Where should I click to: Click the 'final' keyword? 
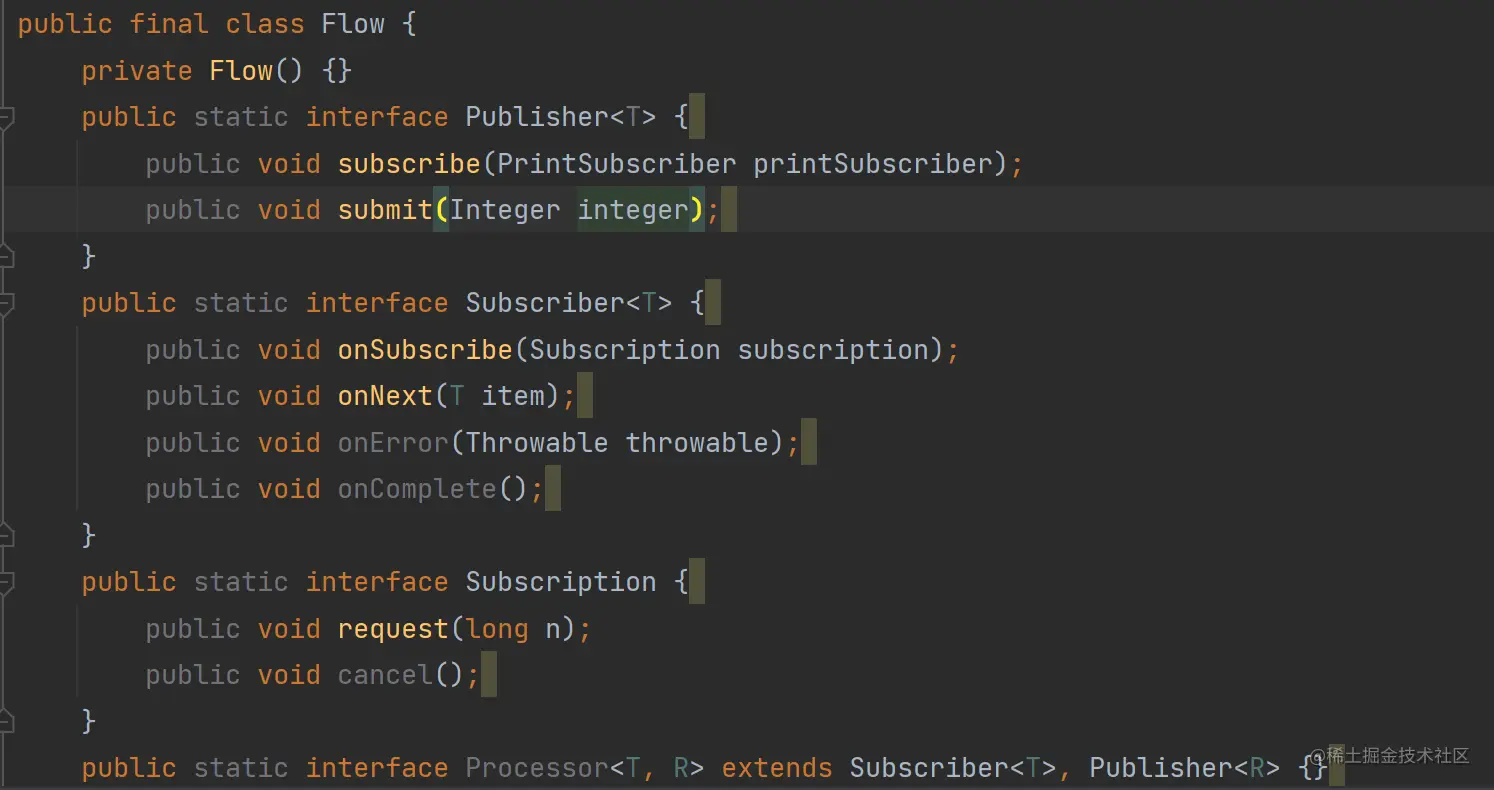tap(169, 25)
